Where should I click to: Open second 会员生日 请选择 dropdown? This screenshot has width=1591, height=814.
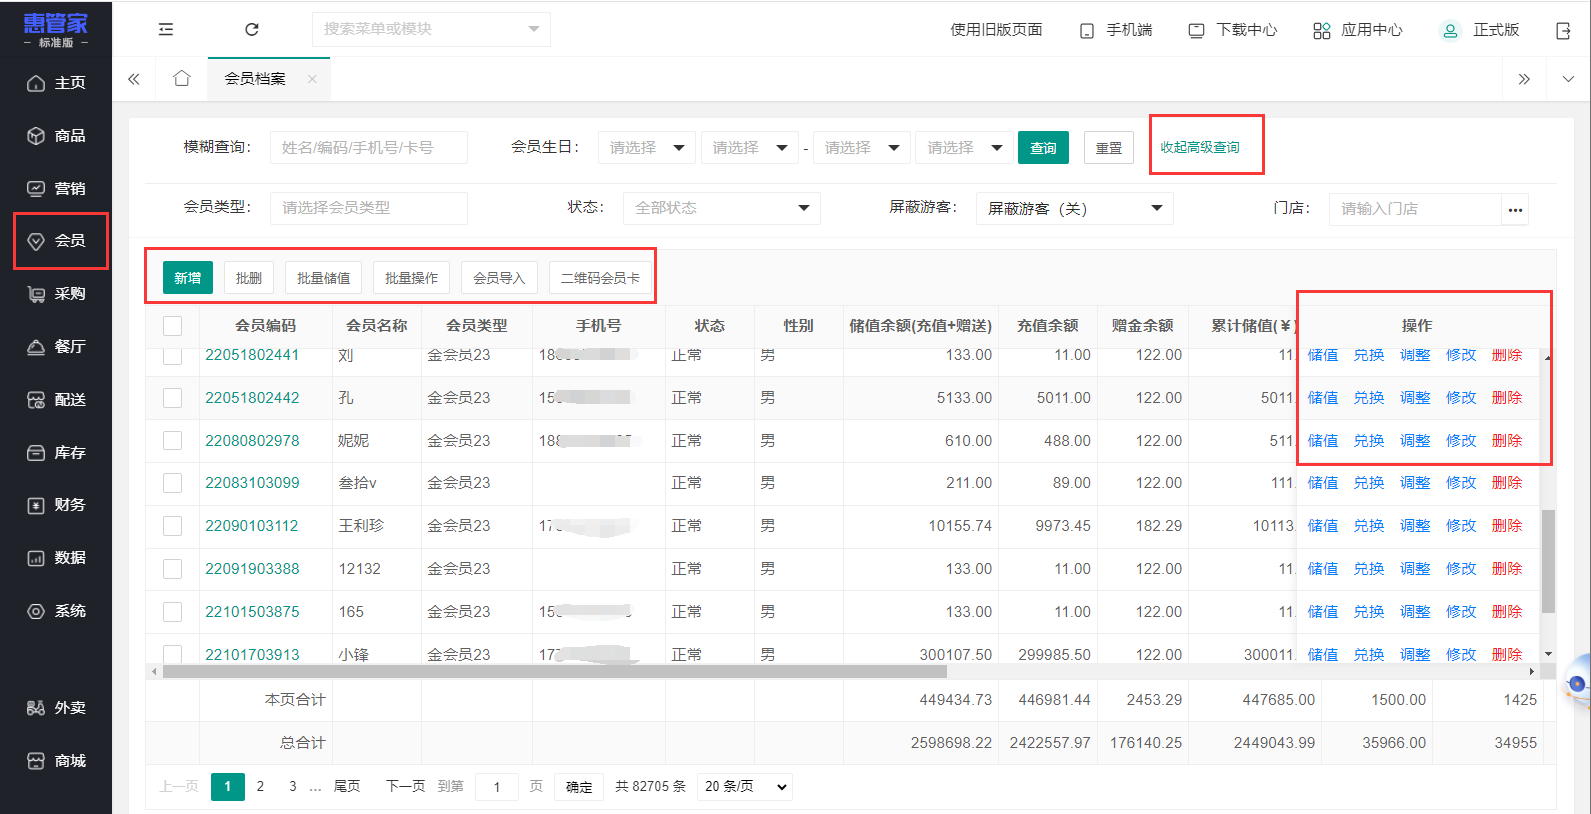tap(750, 148)
